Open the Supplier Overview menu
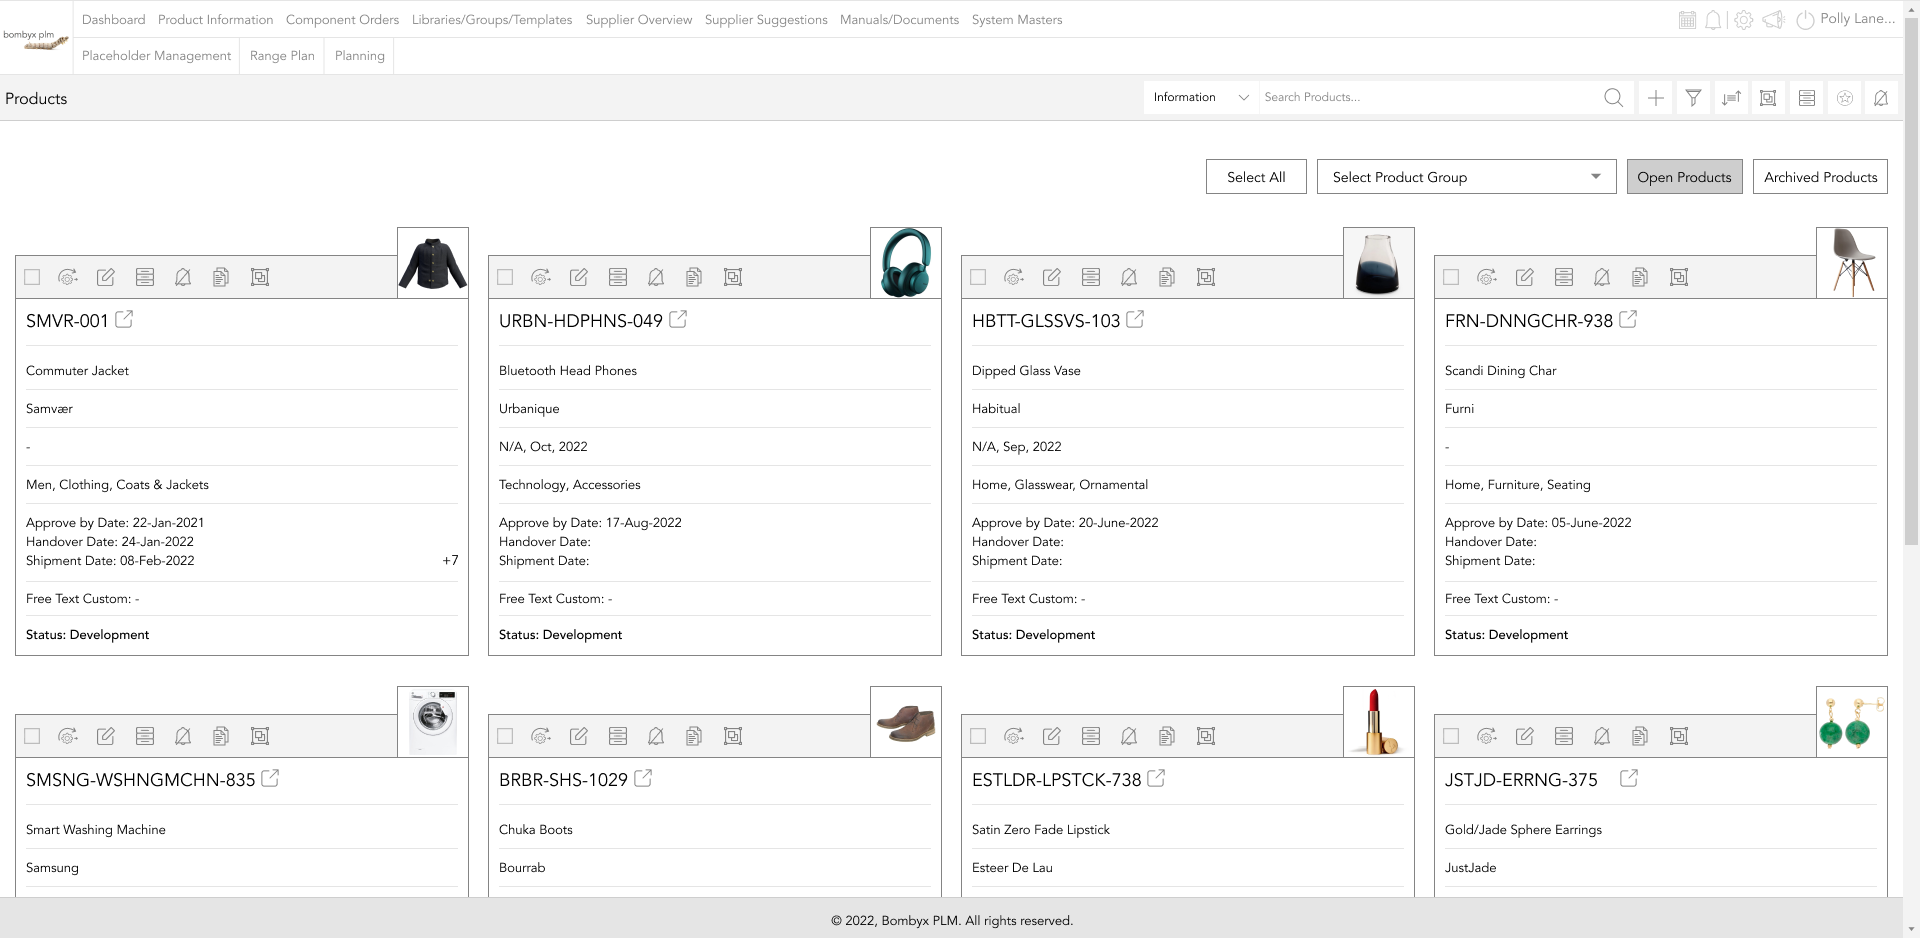The image size is (1920, 938). pos(639,19)
